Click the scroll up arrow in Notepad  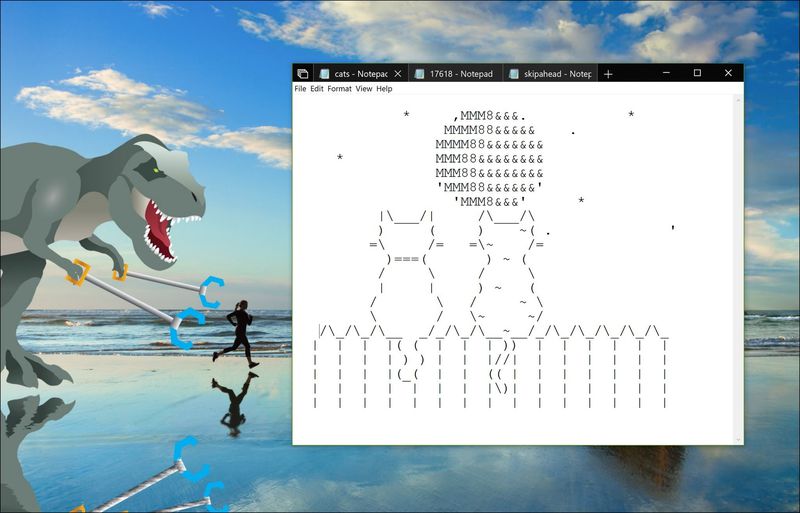point(738,101)
